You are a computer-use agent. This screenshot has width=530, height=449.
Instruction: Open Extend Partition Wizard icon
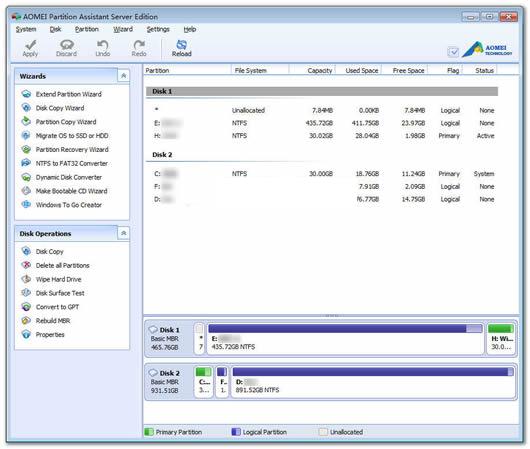(26, 94)
